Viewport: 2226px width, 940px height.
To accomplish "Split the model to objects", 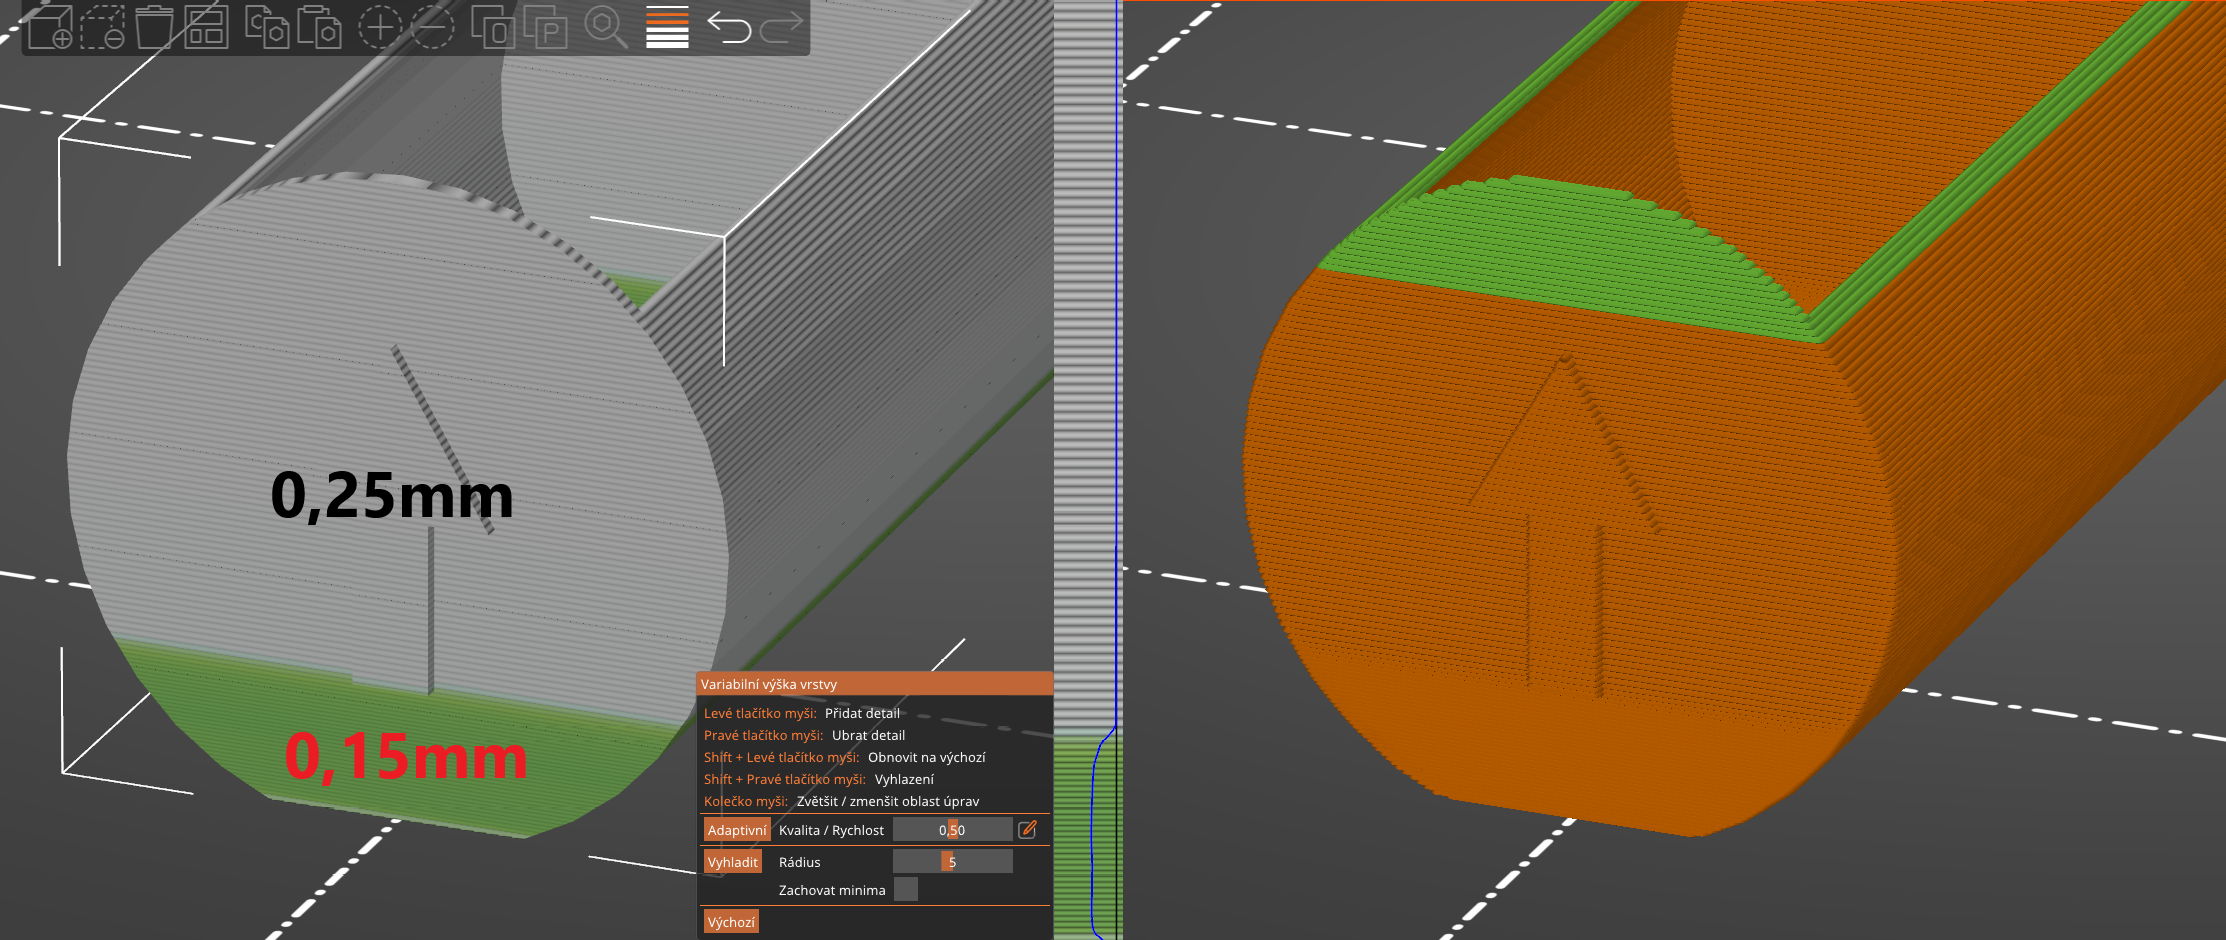I will tap(494, 25).
